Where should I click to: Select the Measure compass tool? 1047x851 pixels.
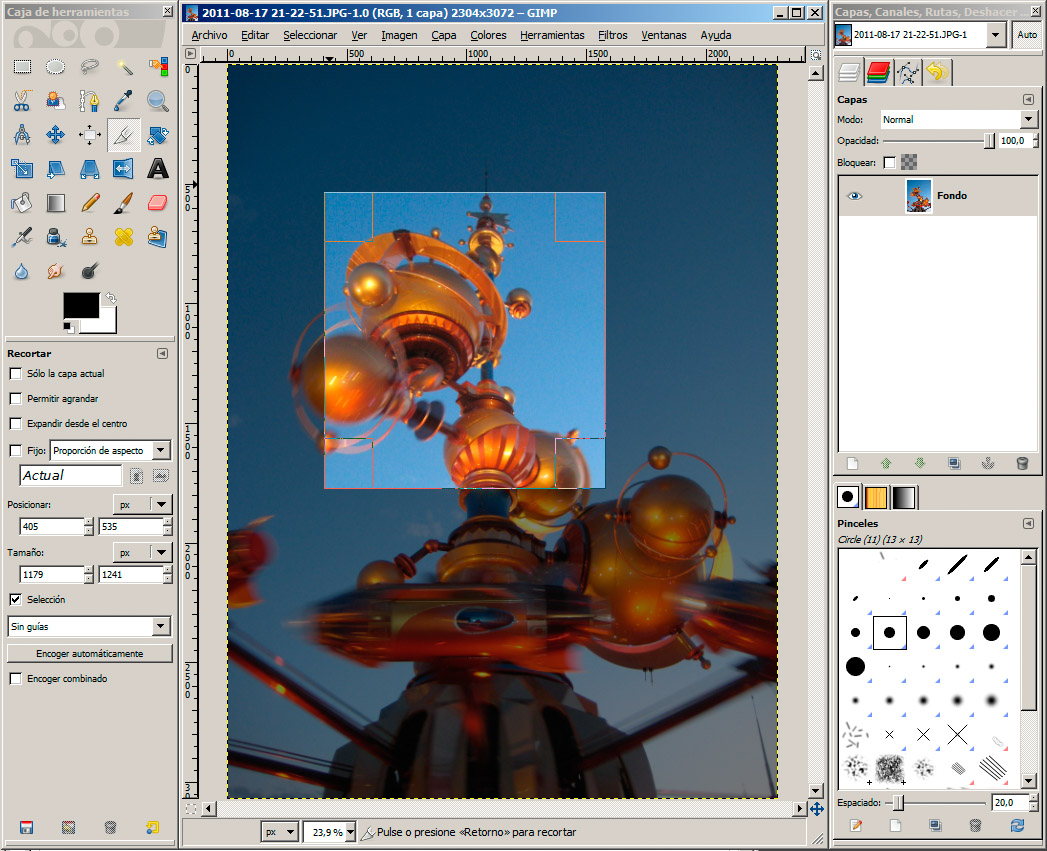[22, 135]
